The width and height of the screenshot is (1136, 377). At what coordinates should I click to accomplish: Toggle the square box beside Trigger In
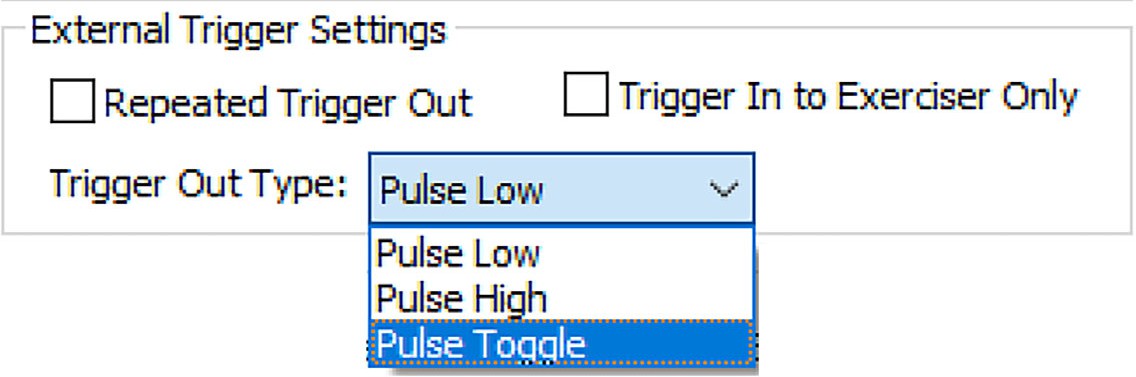tap(586, 94)
